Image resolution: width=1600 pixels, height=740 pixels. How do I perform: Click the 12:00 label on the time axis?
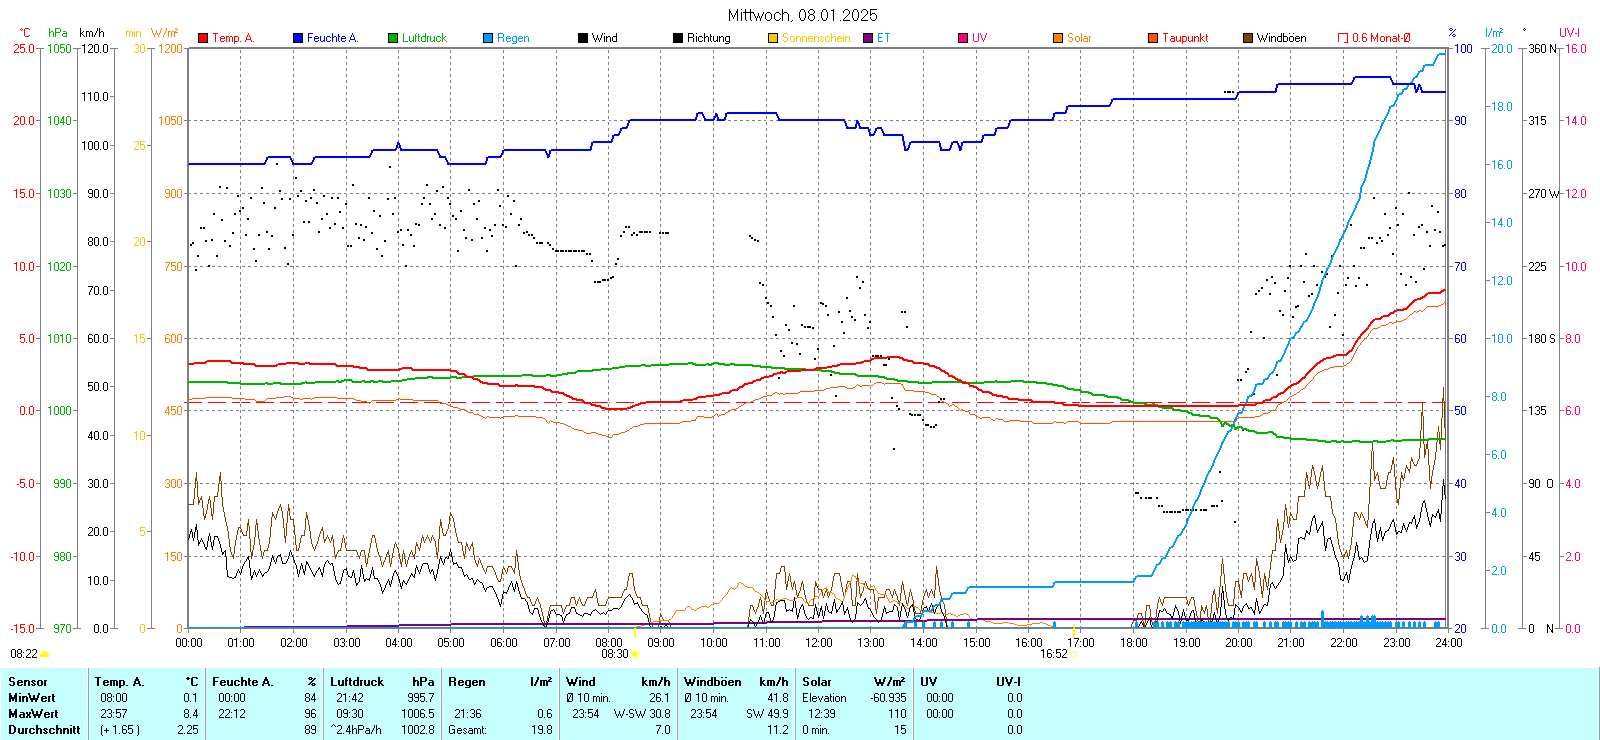[x=819, y=643]
